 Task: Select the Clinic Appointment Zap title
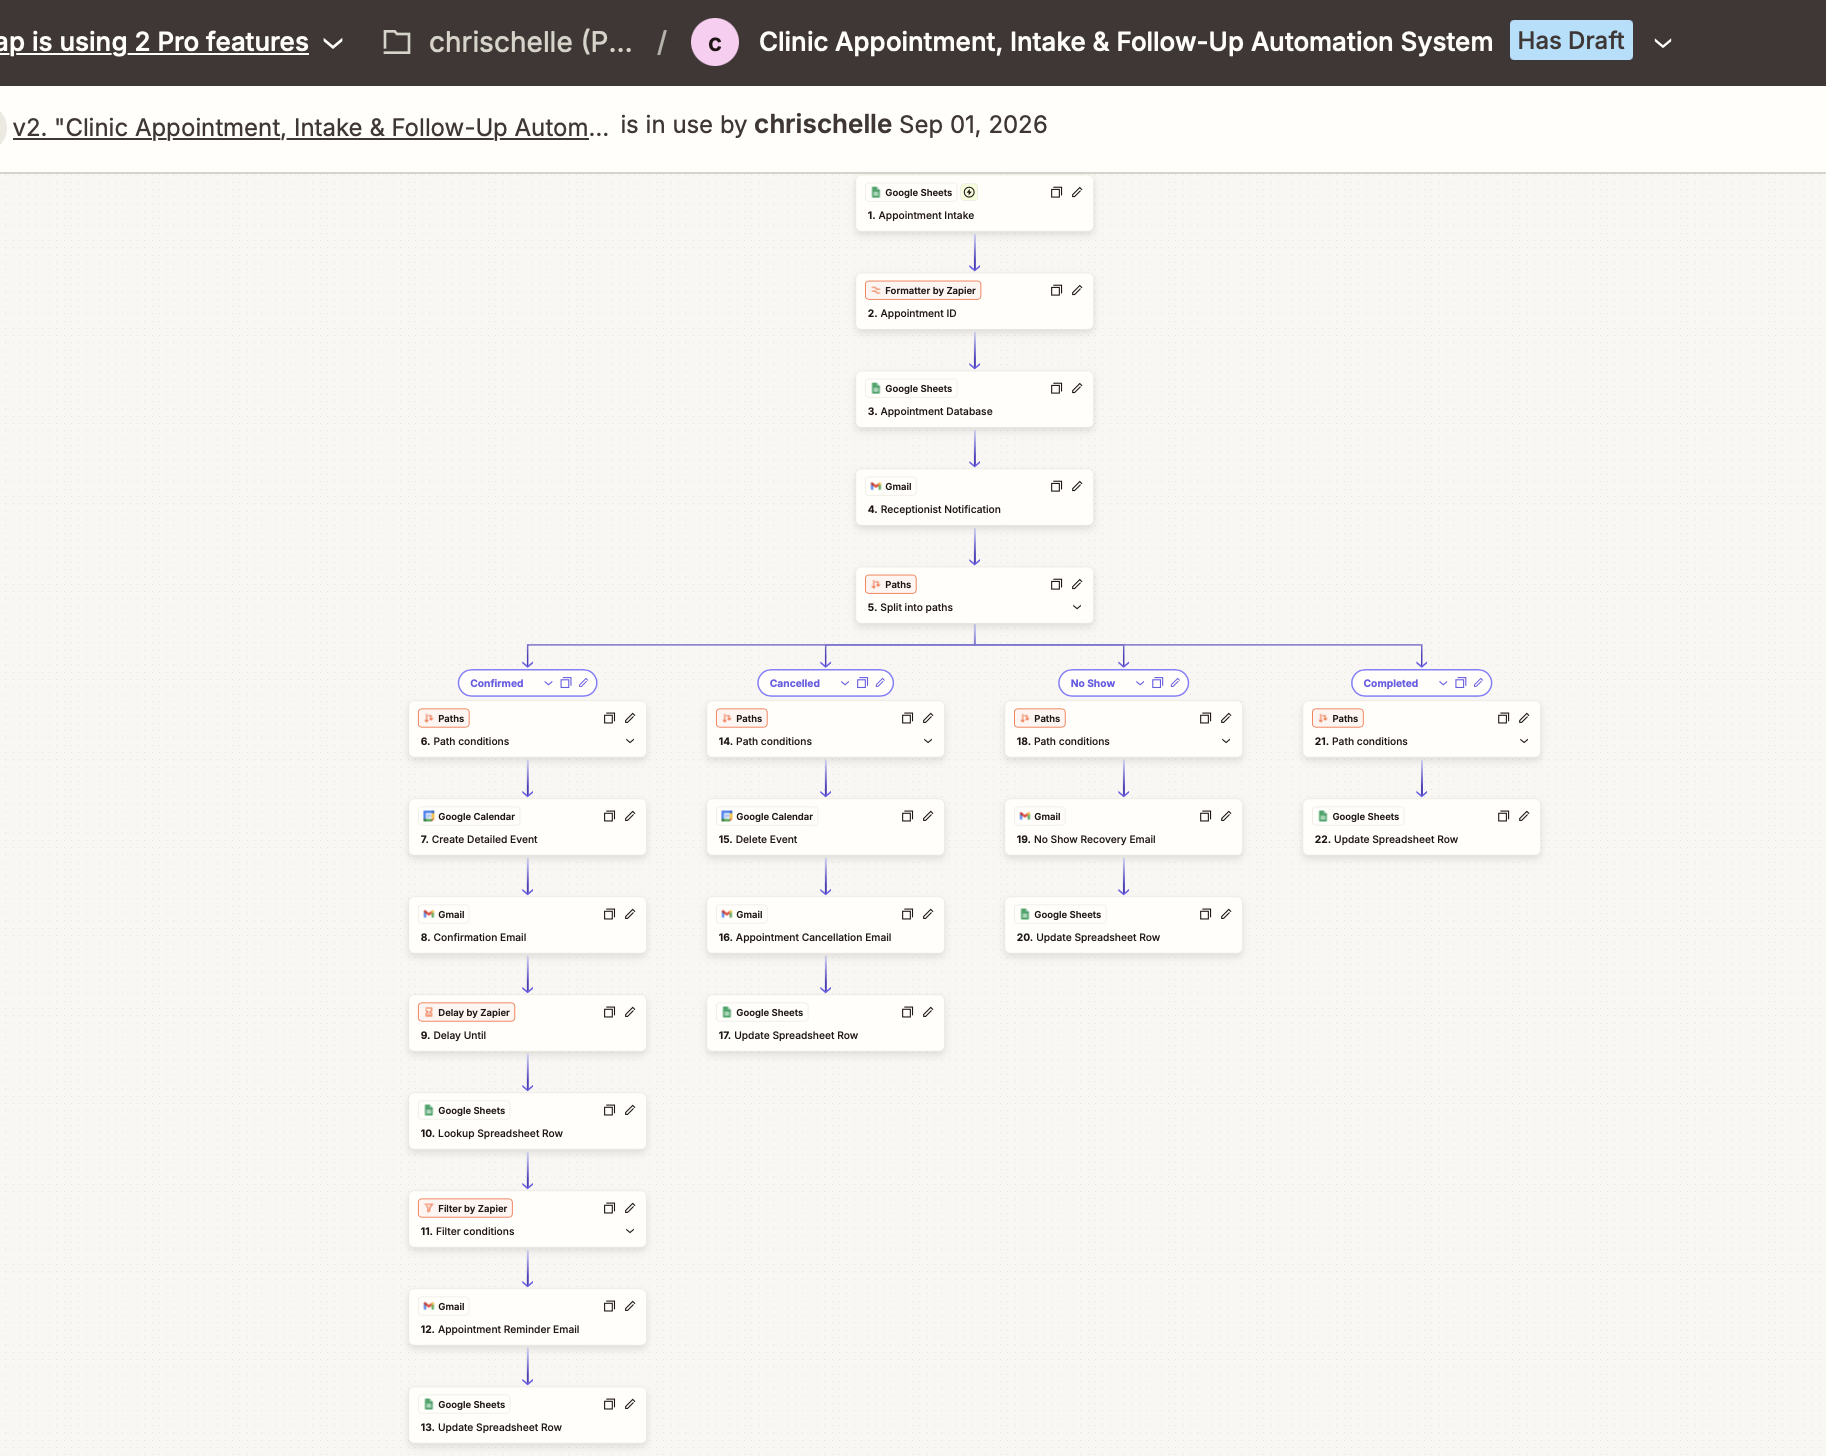[1125, 42]
